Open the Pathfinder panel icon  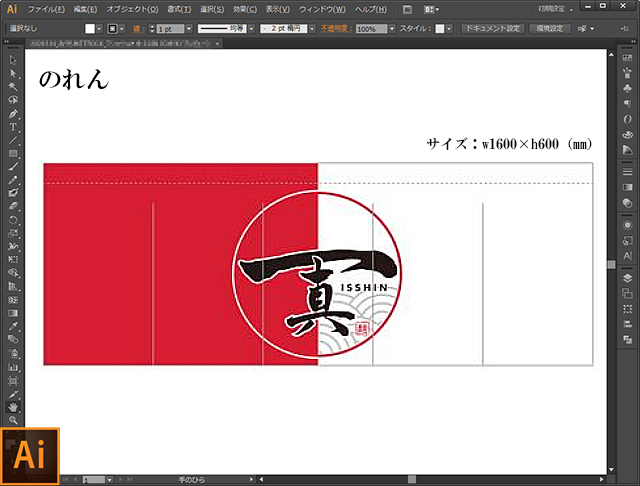(x=627, y=340)
